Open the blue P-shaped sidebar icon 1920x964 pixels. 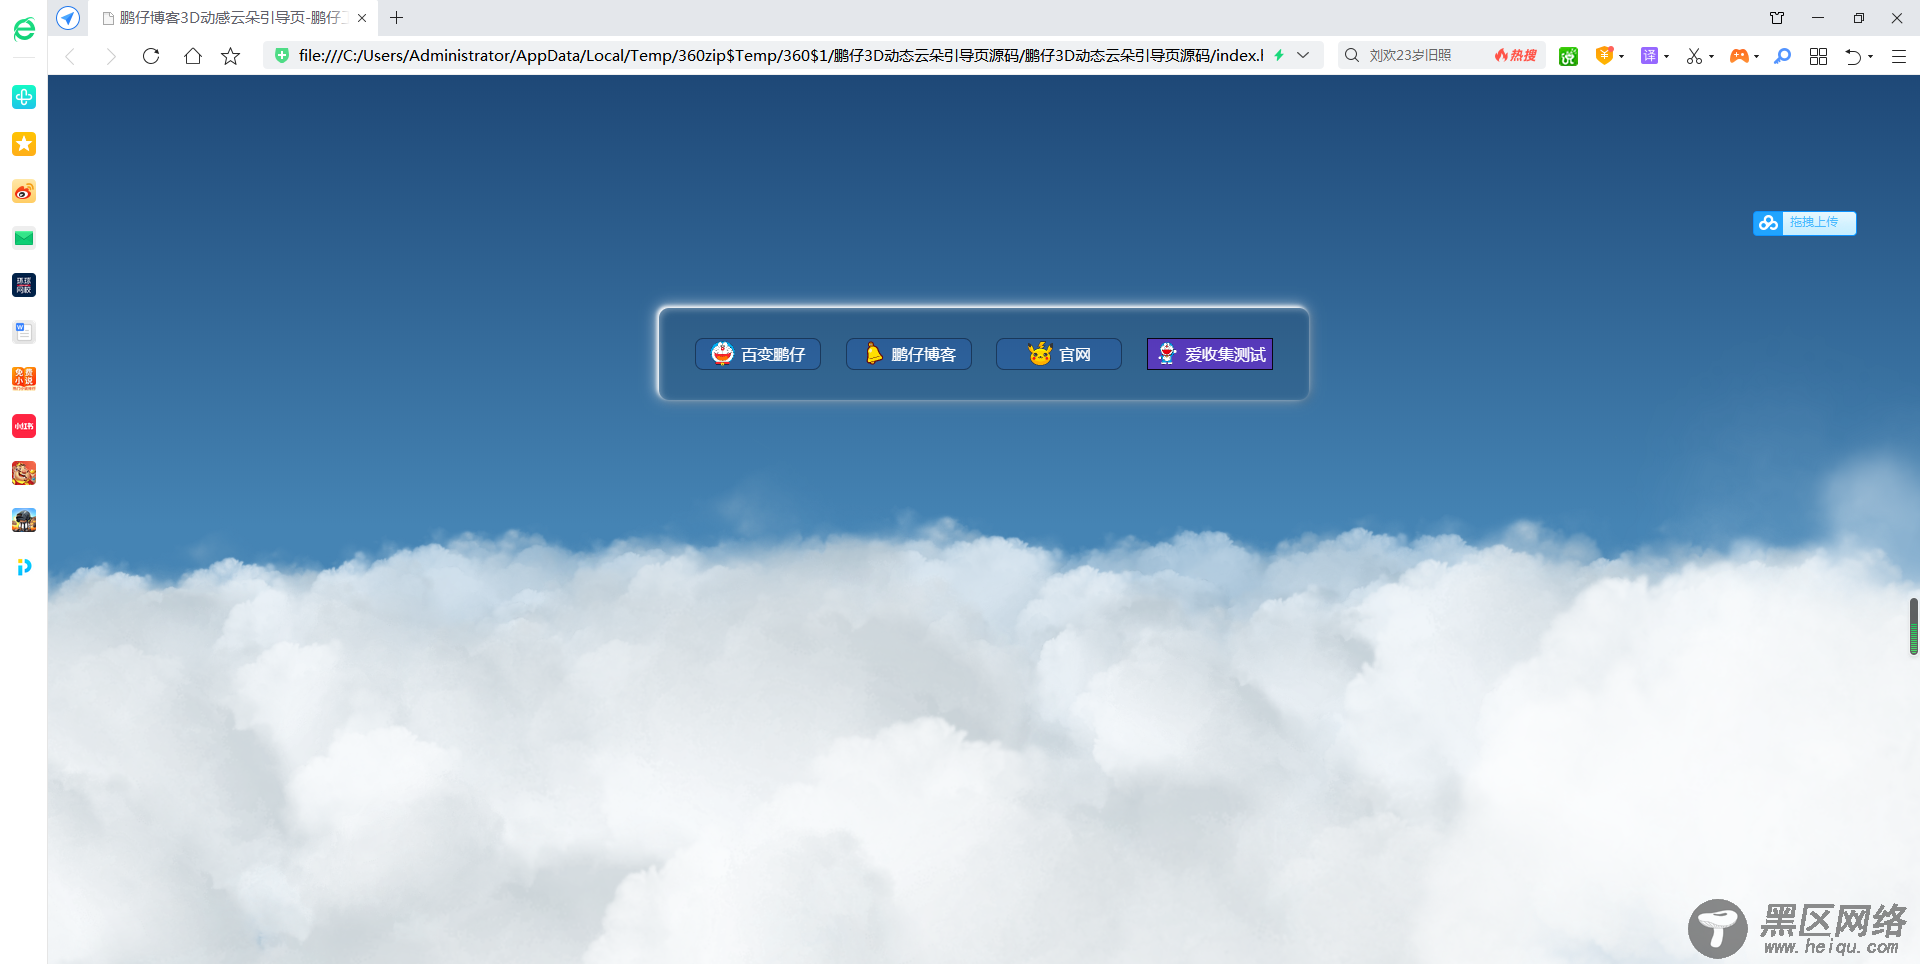pos(24,567)
